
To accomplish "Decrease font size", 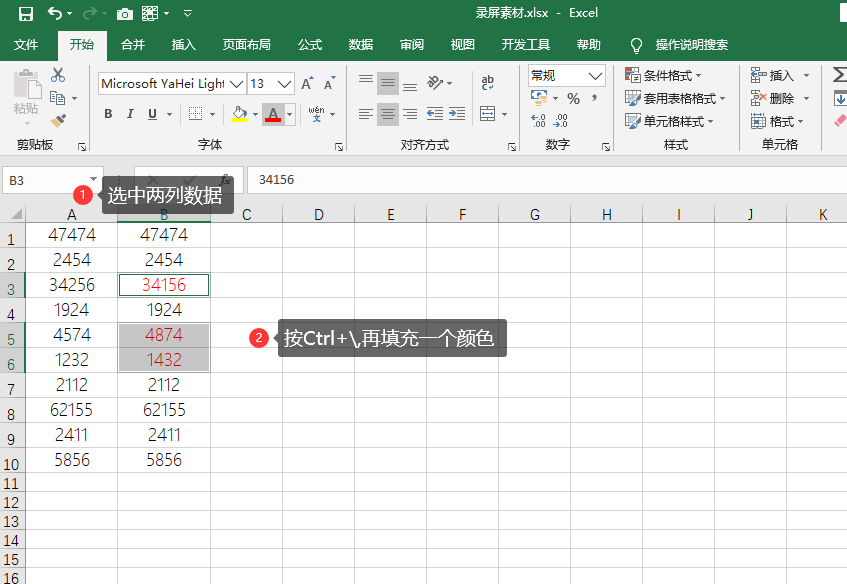I will pyautogui.click(x=329, y=84).
